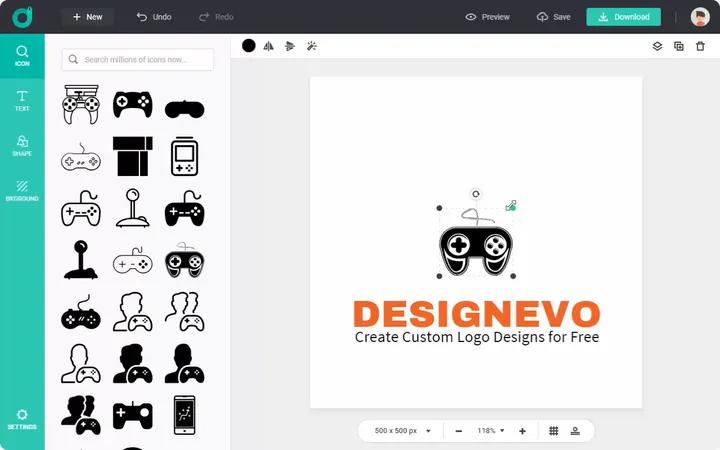
Task: Choose the thin-line small controller with cord icon
Action: tap(133, 261)
